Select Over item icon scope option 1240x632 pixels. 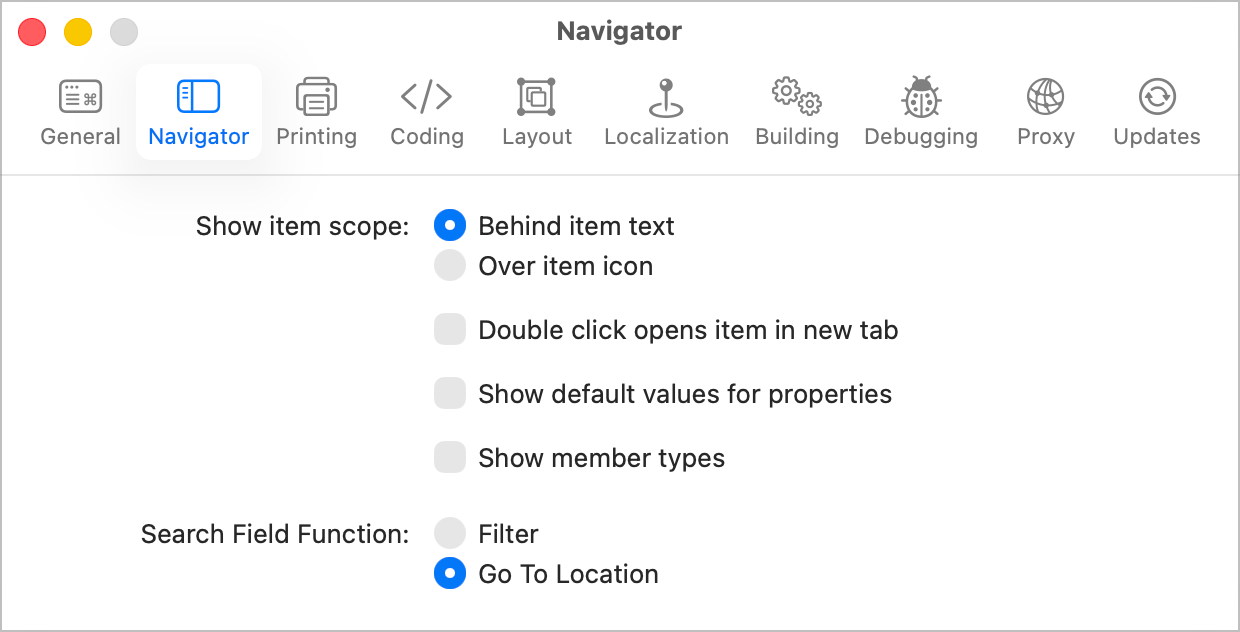pos(450,265)
